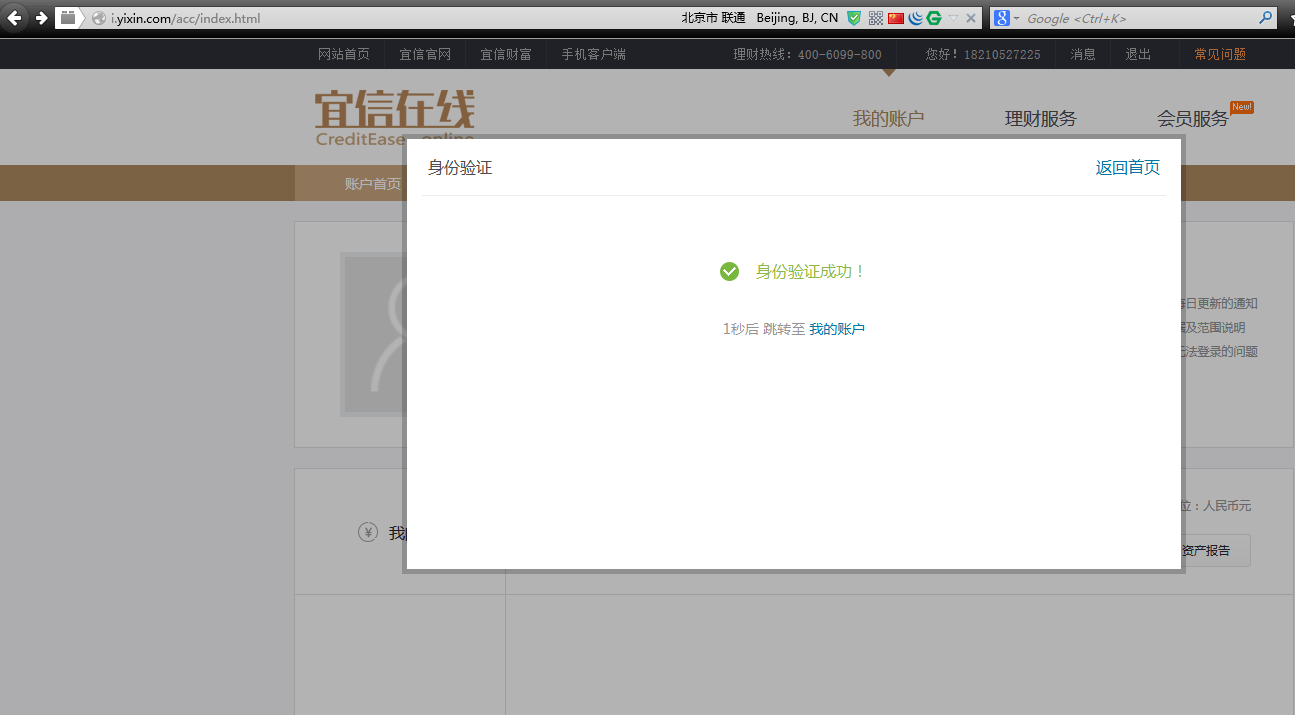This screenshot has height=715, width=1295.
Task: Open 账户首页 sub-navigation tab
Action: tap(373, 184)
